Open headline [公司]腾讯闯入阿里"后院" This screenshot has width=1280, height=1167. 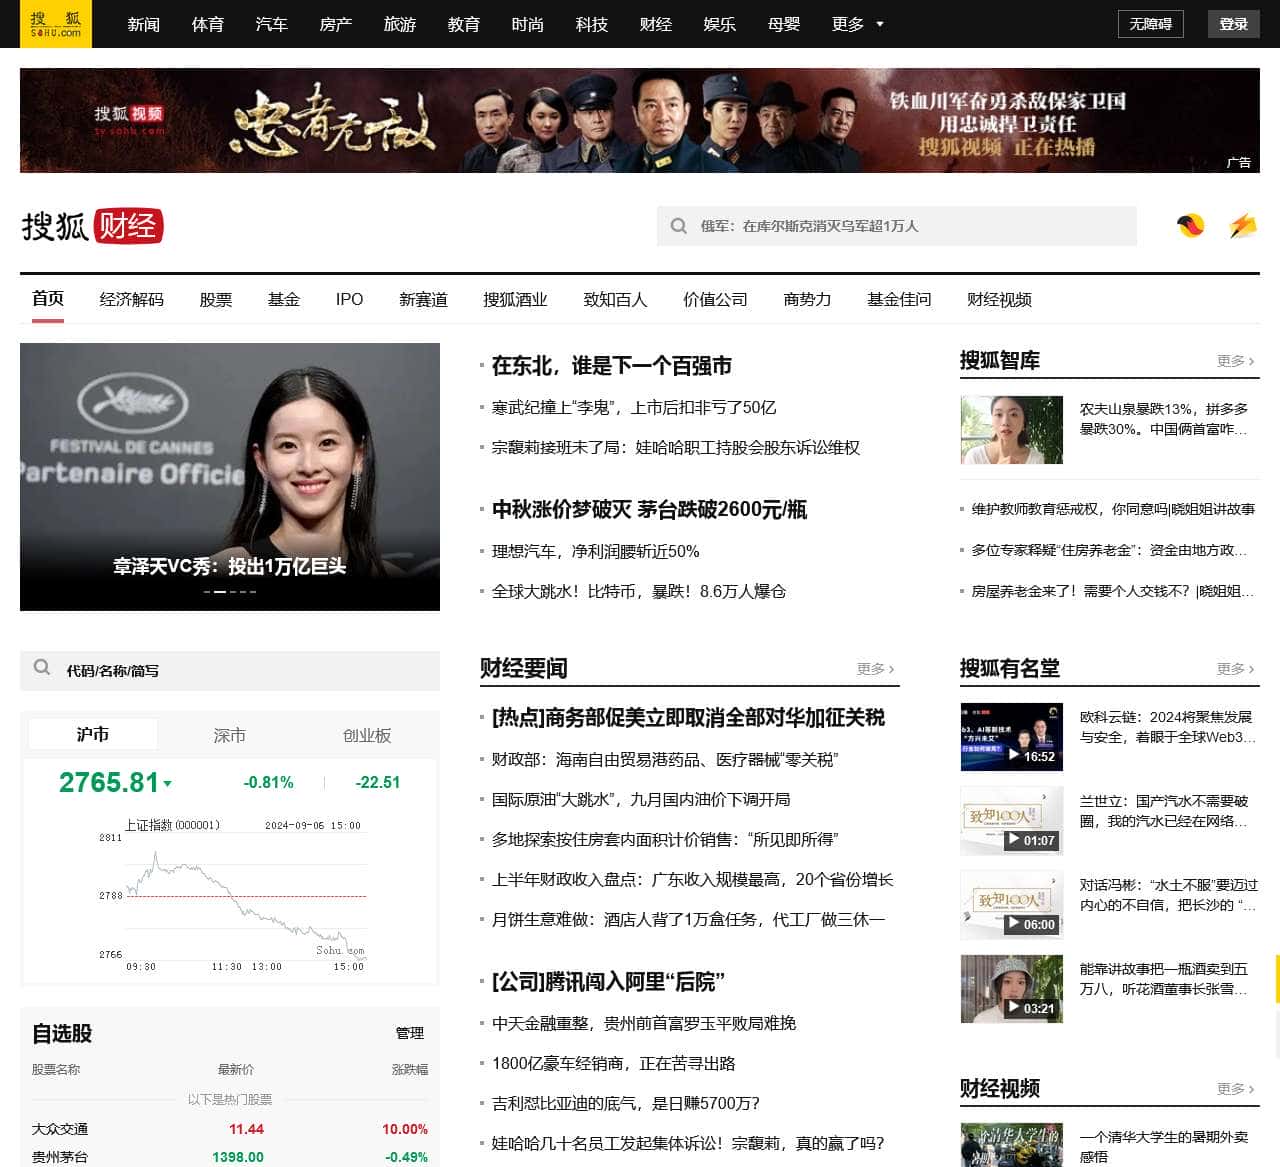tap(608, 982)
